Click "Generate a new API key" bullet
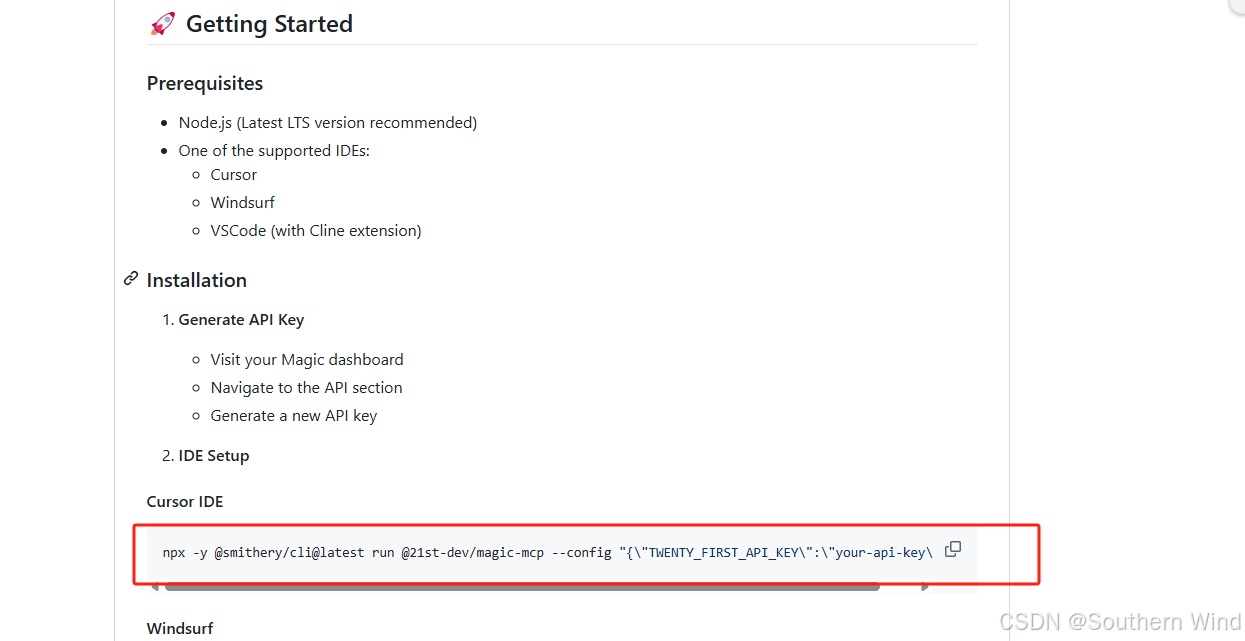This screenshot has width=1245, height=641. [294, 415]
